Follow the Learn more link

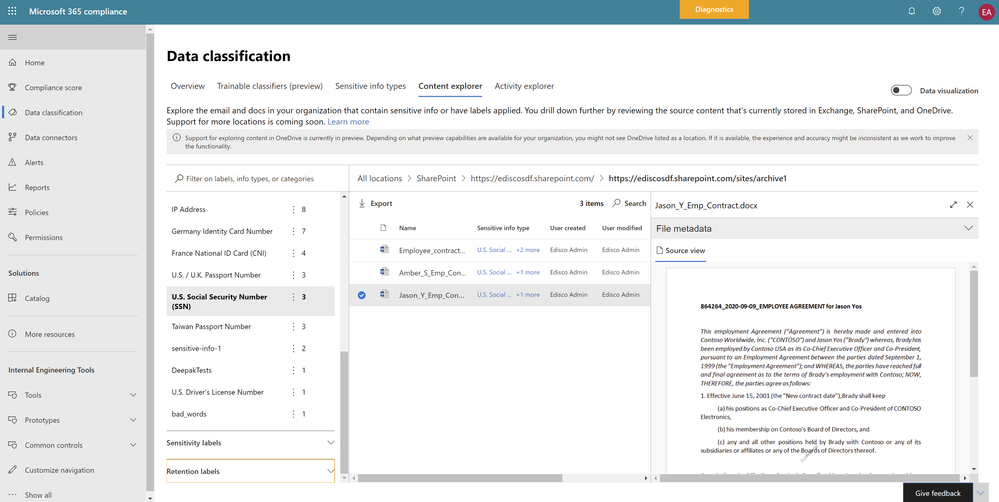[348, 121]
